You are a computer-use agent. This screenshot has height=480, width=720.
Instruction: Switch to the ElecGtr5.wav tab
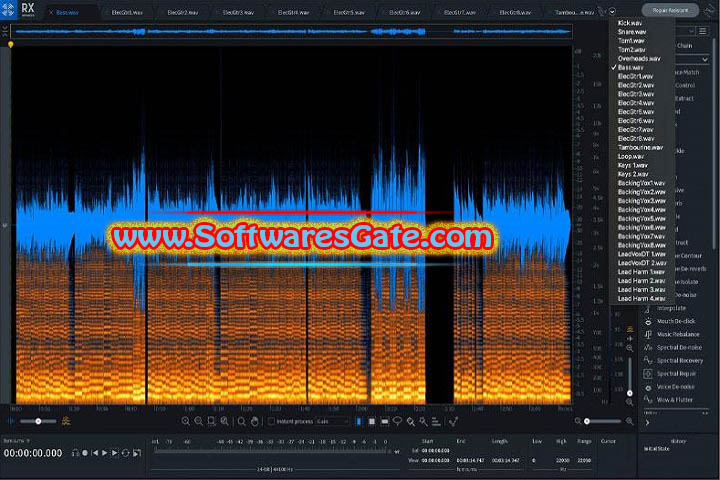(349, 12)
